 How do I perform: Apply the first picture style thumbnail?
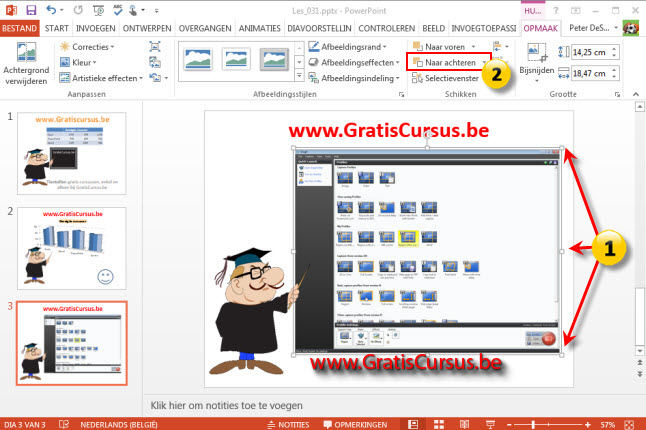click(198, 59)
